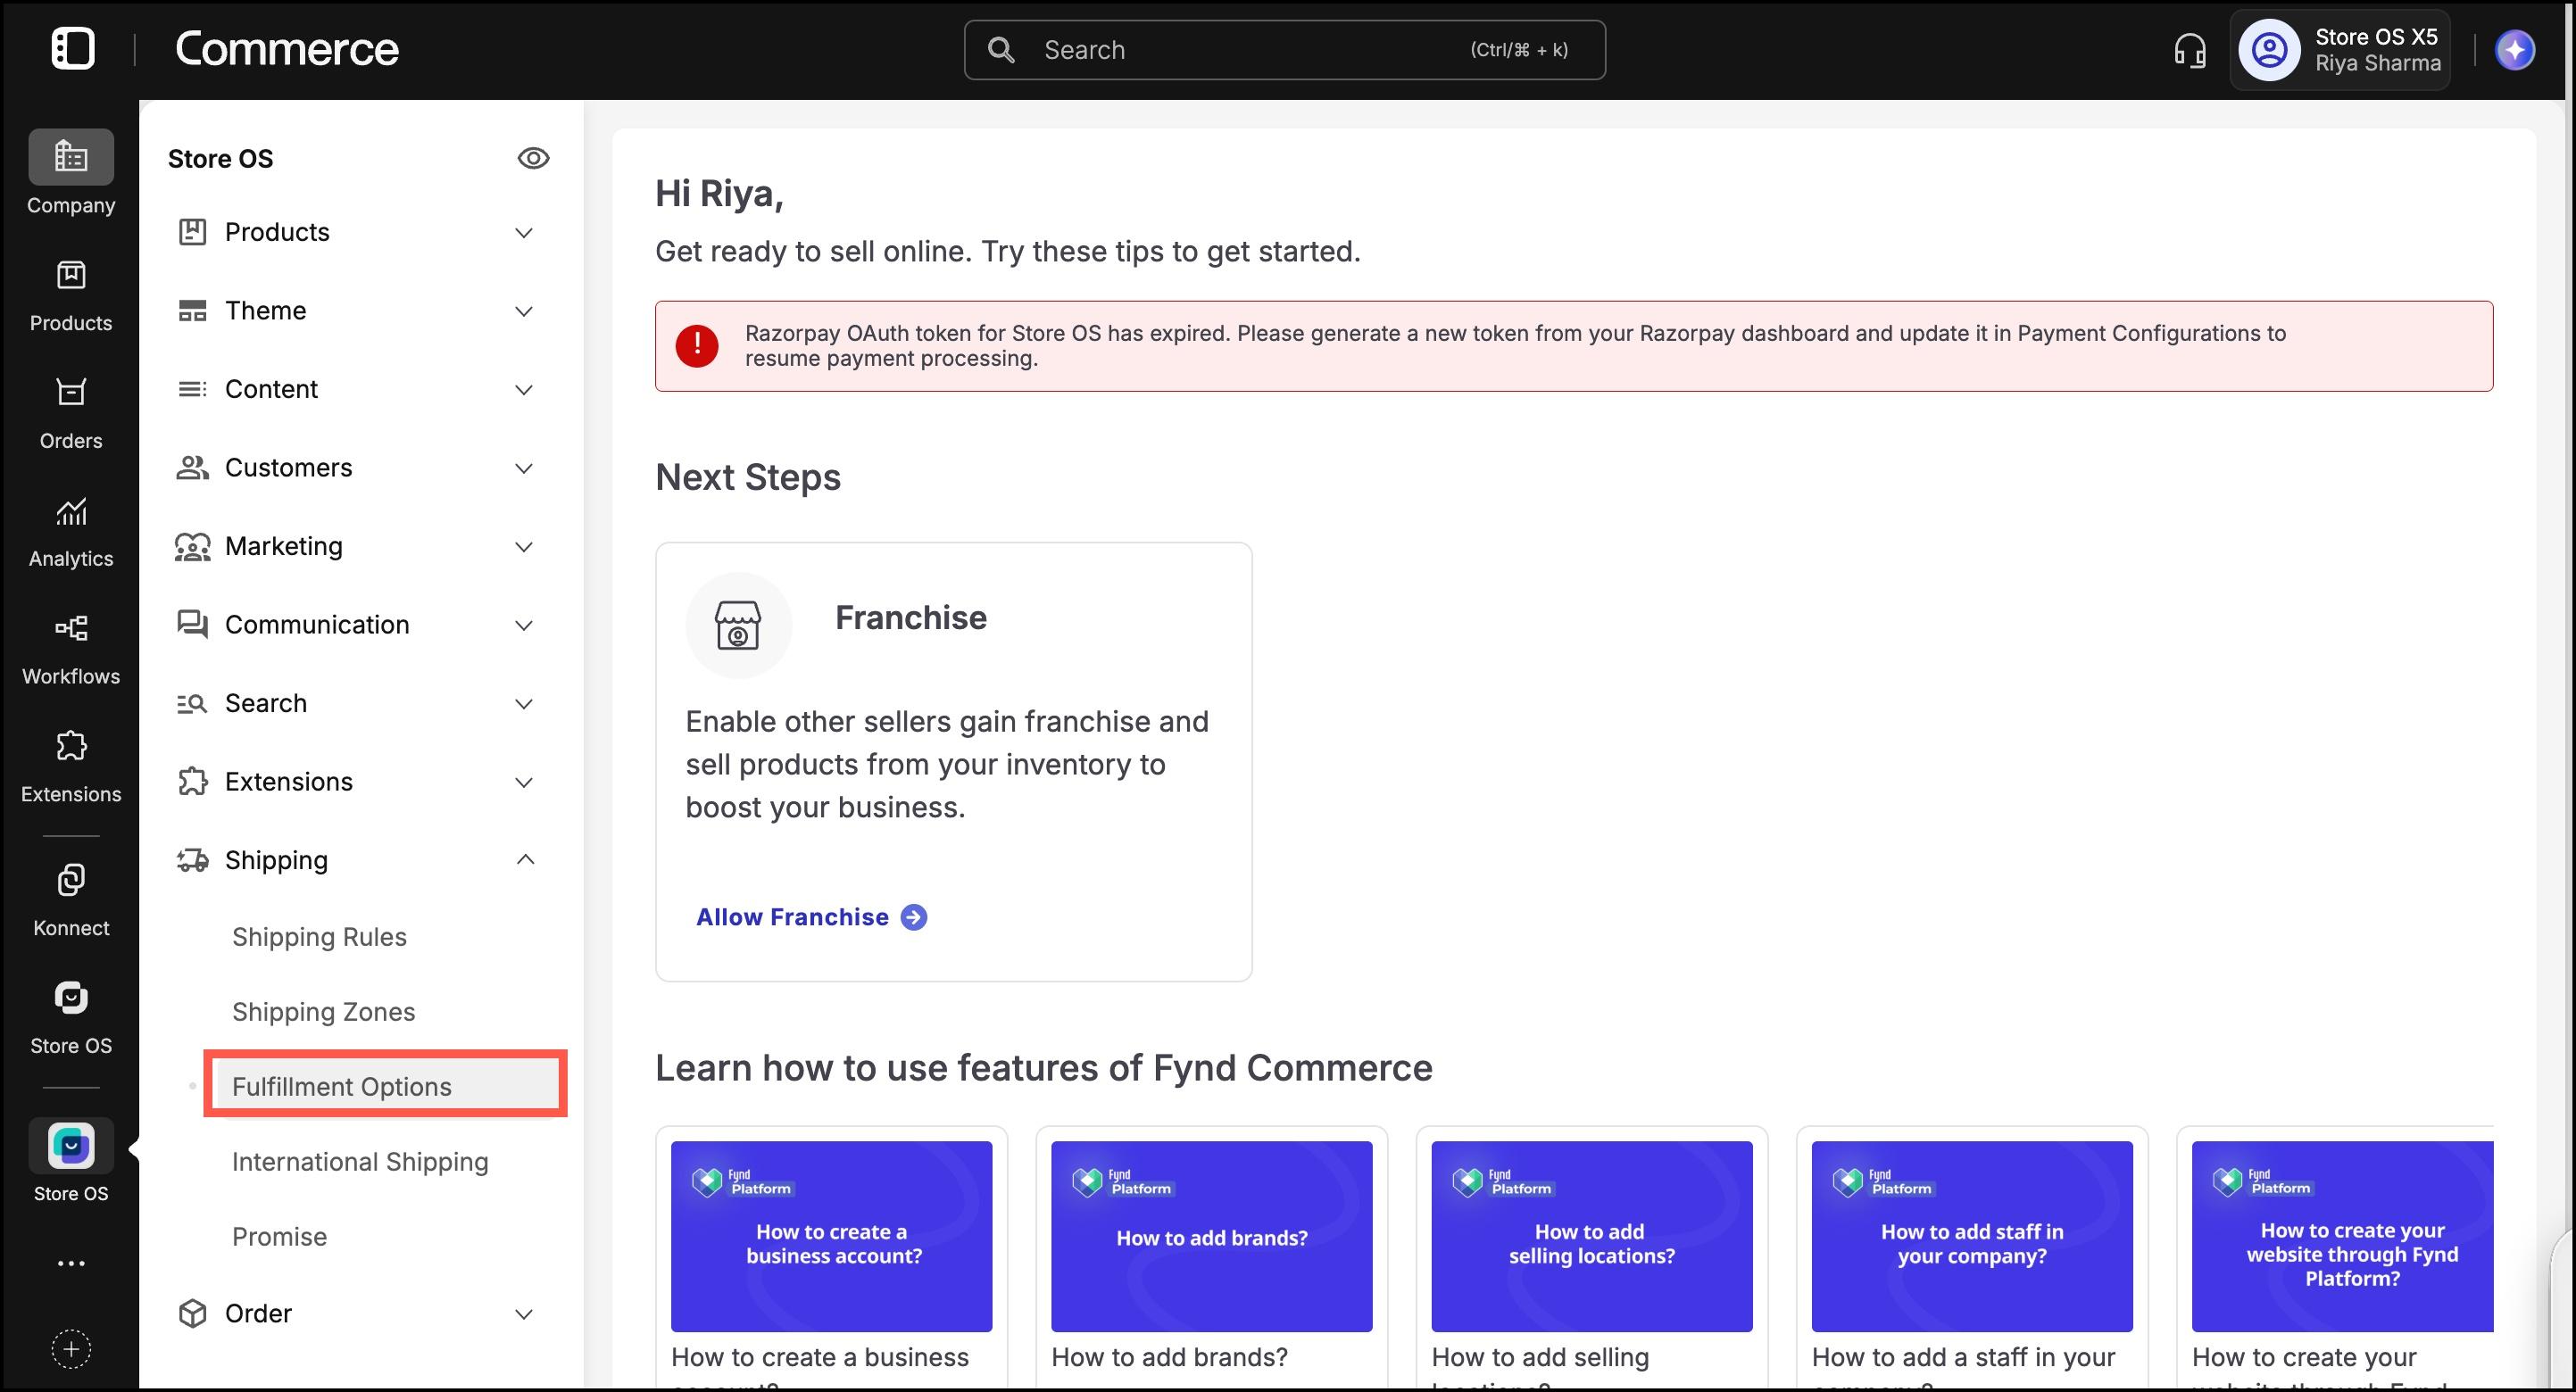This screenshot has height=1392, width=2576.
Task: Click the headset support icon
Action: (2190, 50)
